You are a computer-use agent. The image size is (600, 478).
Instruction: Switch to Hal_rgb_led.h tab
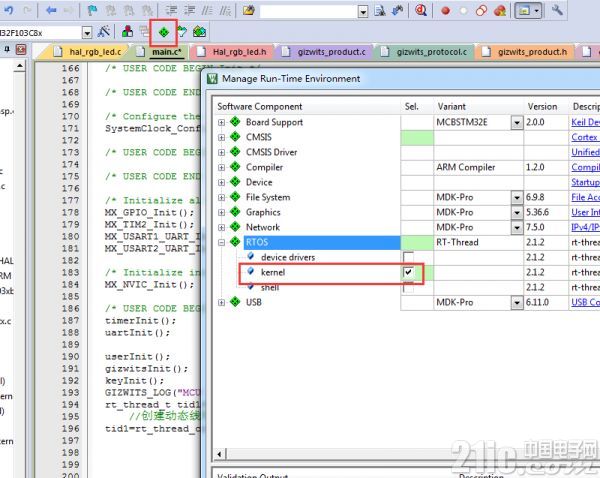(233, 51)
